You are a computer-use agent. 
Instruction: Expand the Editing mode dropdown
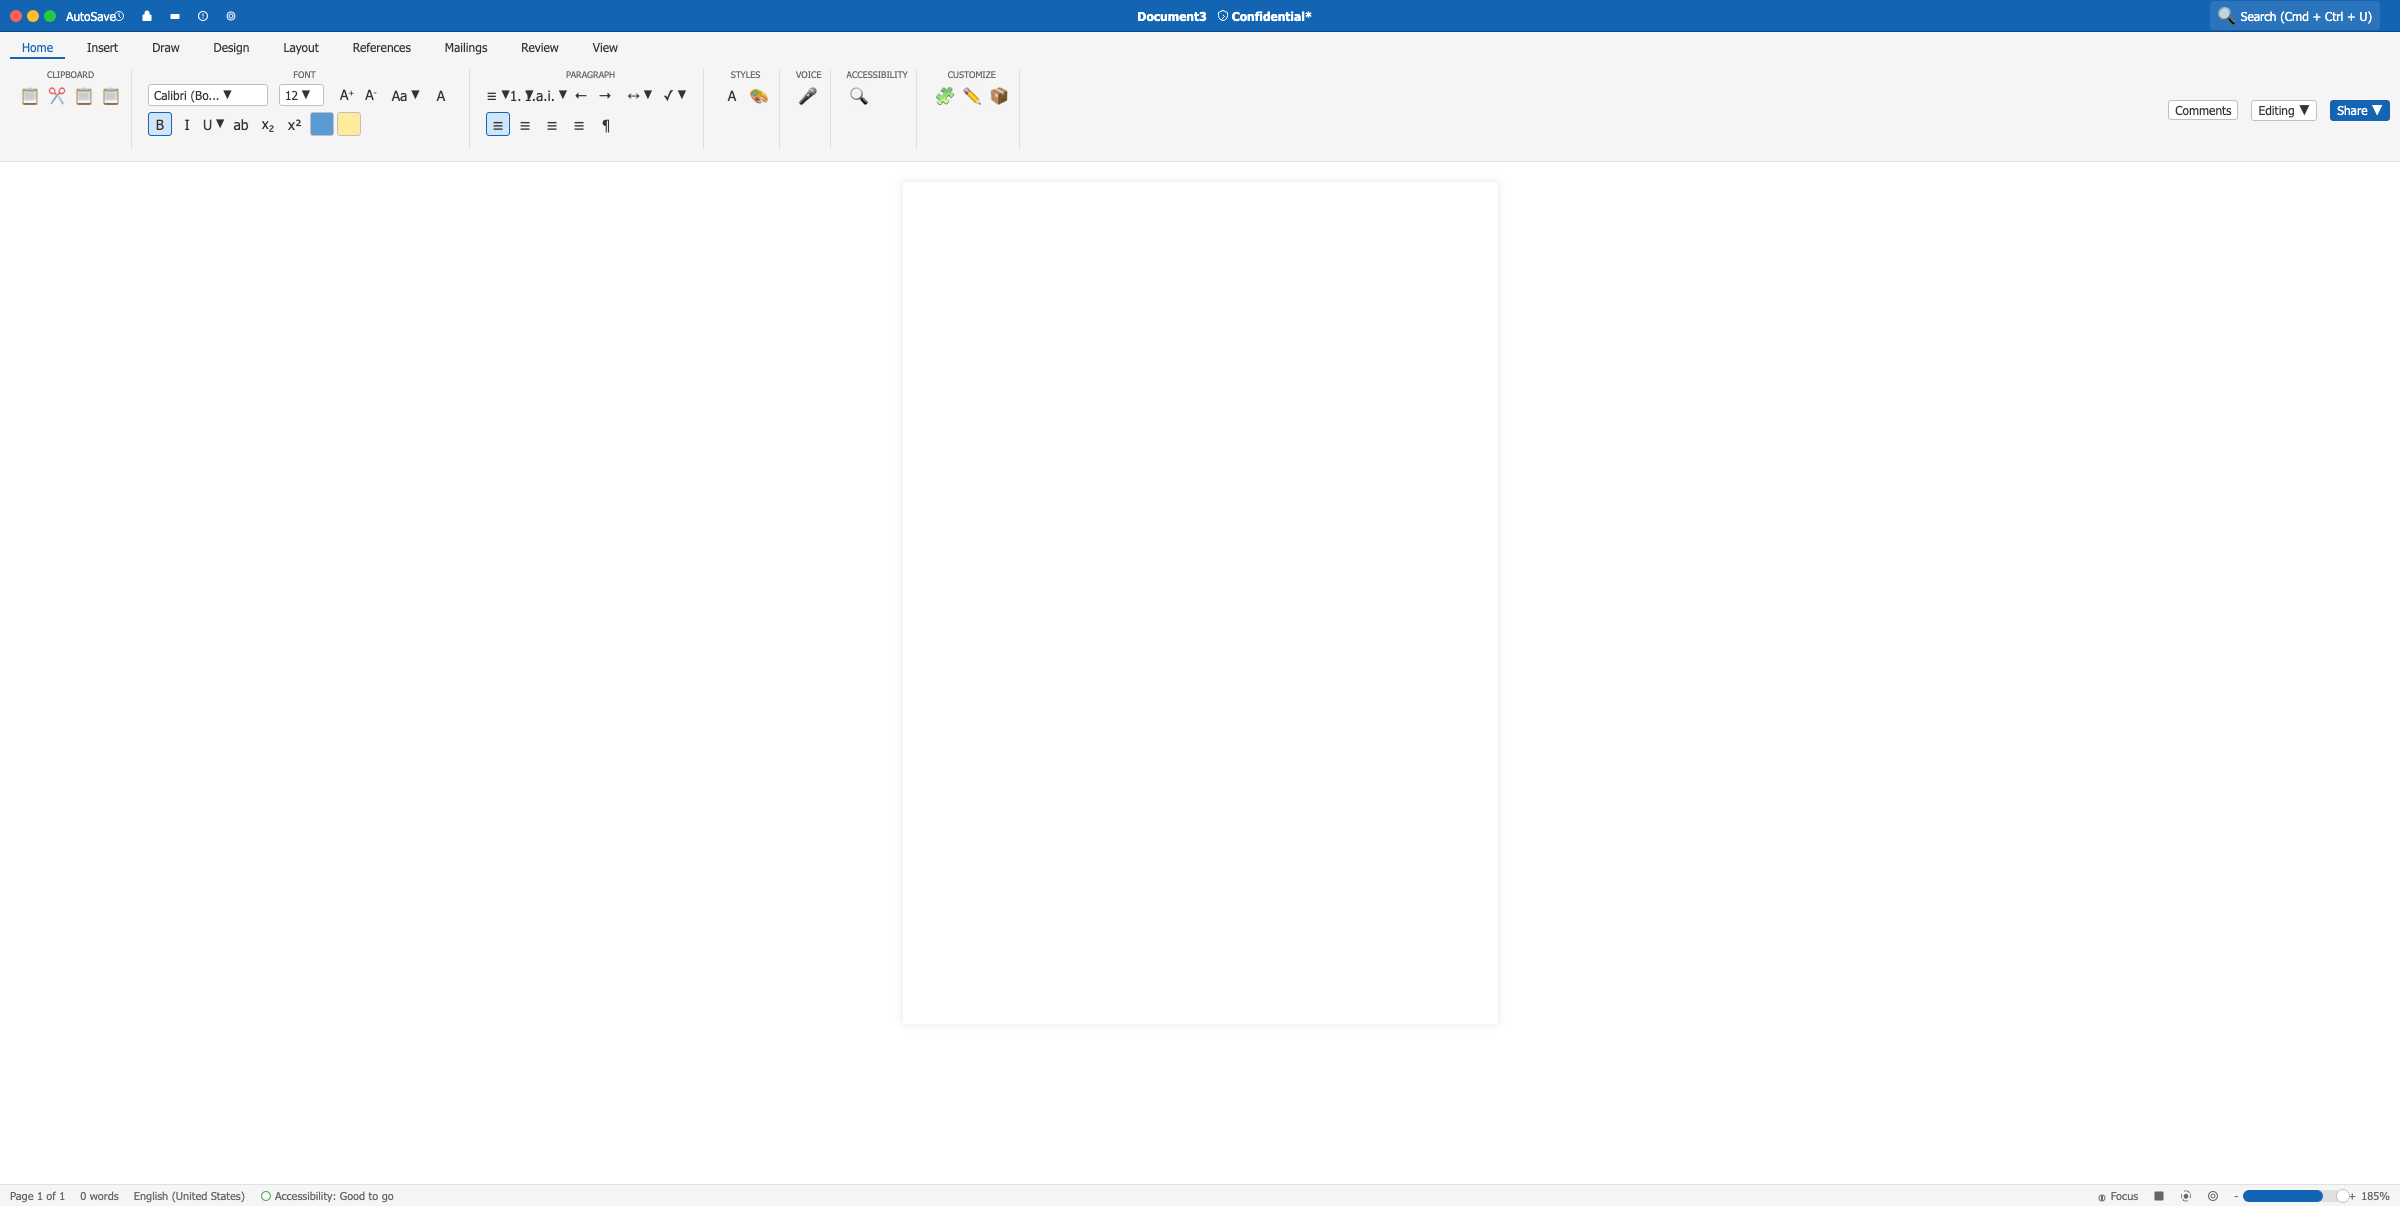click(x=2283, y=111)
